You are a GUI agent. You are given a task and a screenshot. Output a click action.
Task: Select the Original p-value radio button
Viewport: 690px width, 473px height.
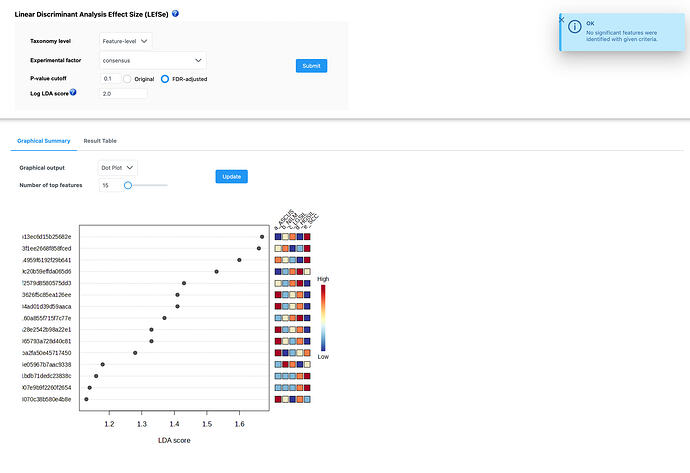(x=128, y=78)
